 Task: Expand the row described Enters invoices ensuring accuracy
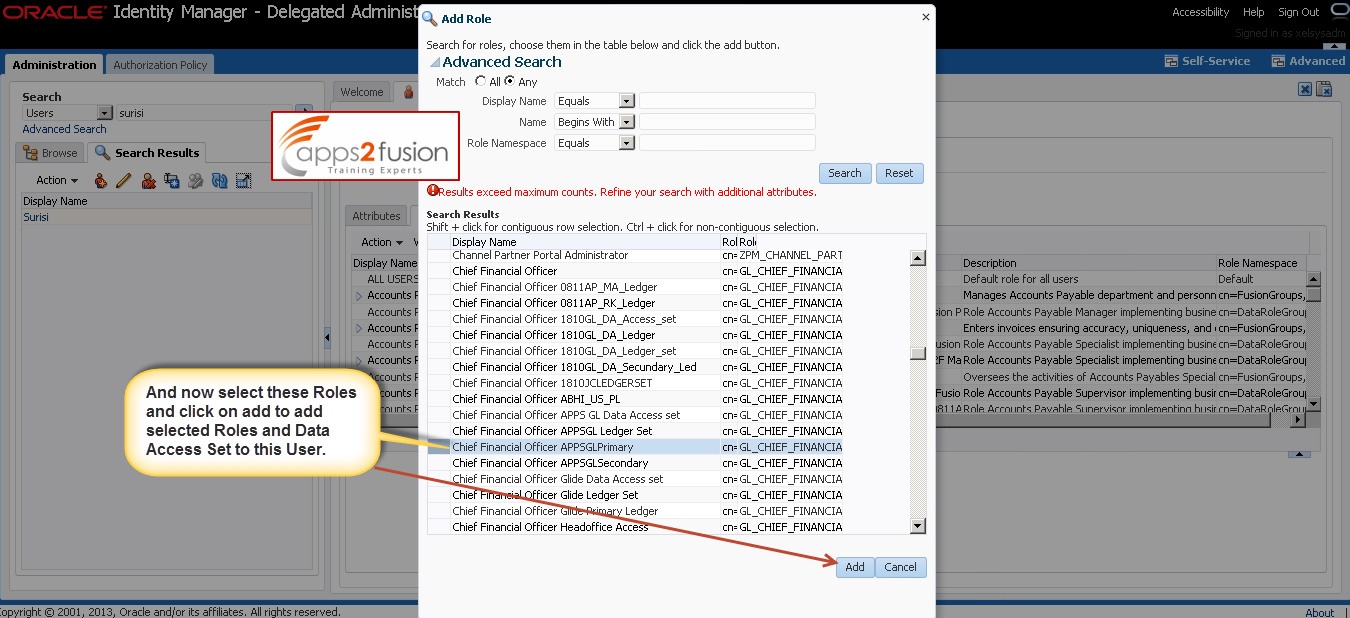click(359, 328)
